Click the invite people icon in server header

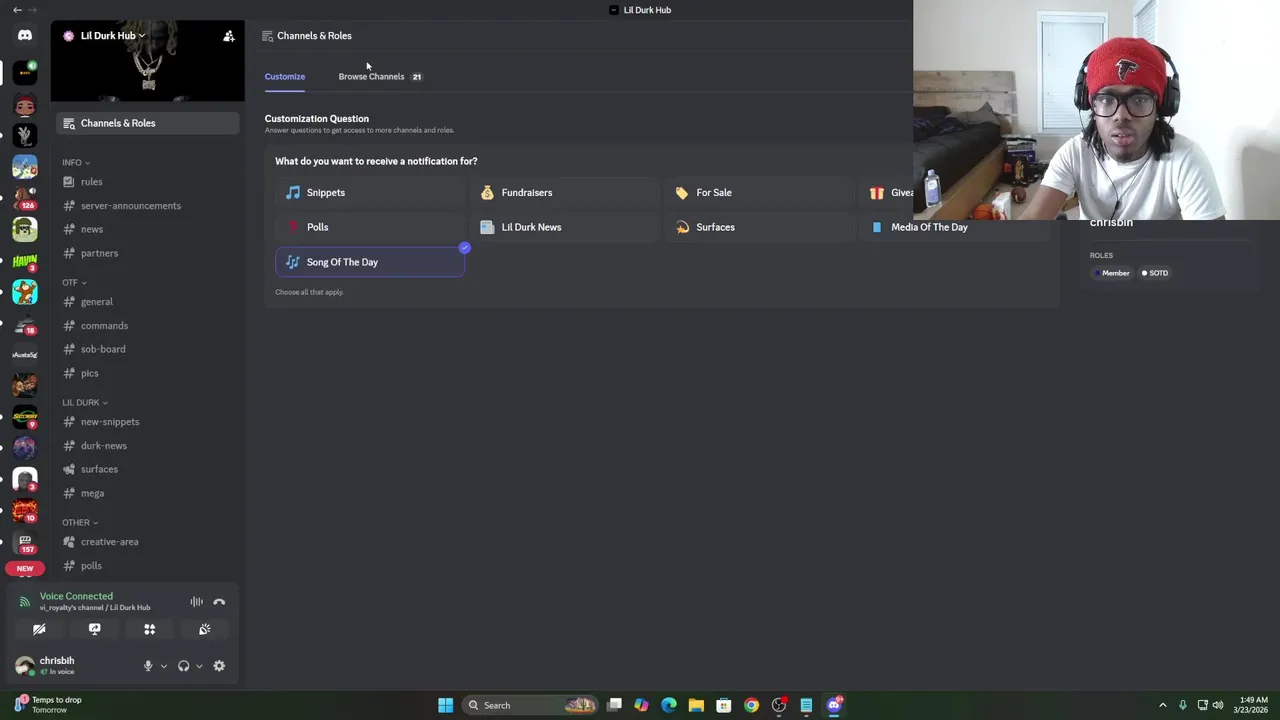click(229, 36)
